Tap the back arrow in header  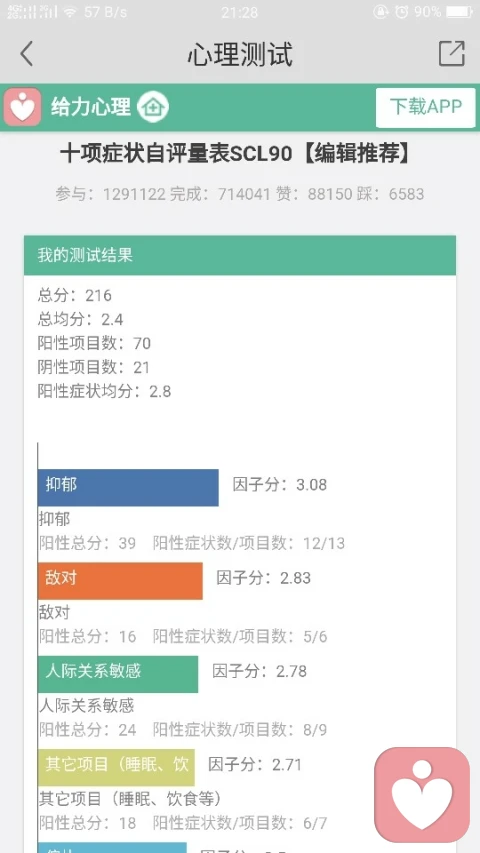point(27,54)
